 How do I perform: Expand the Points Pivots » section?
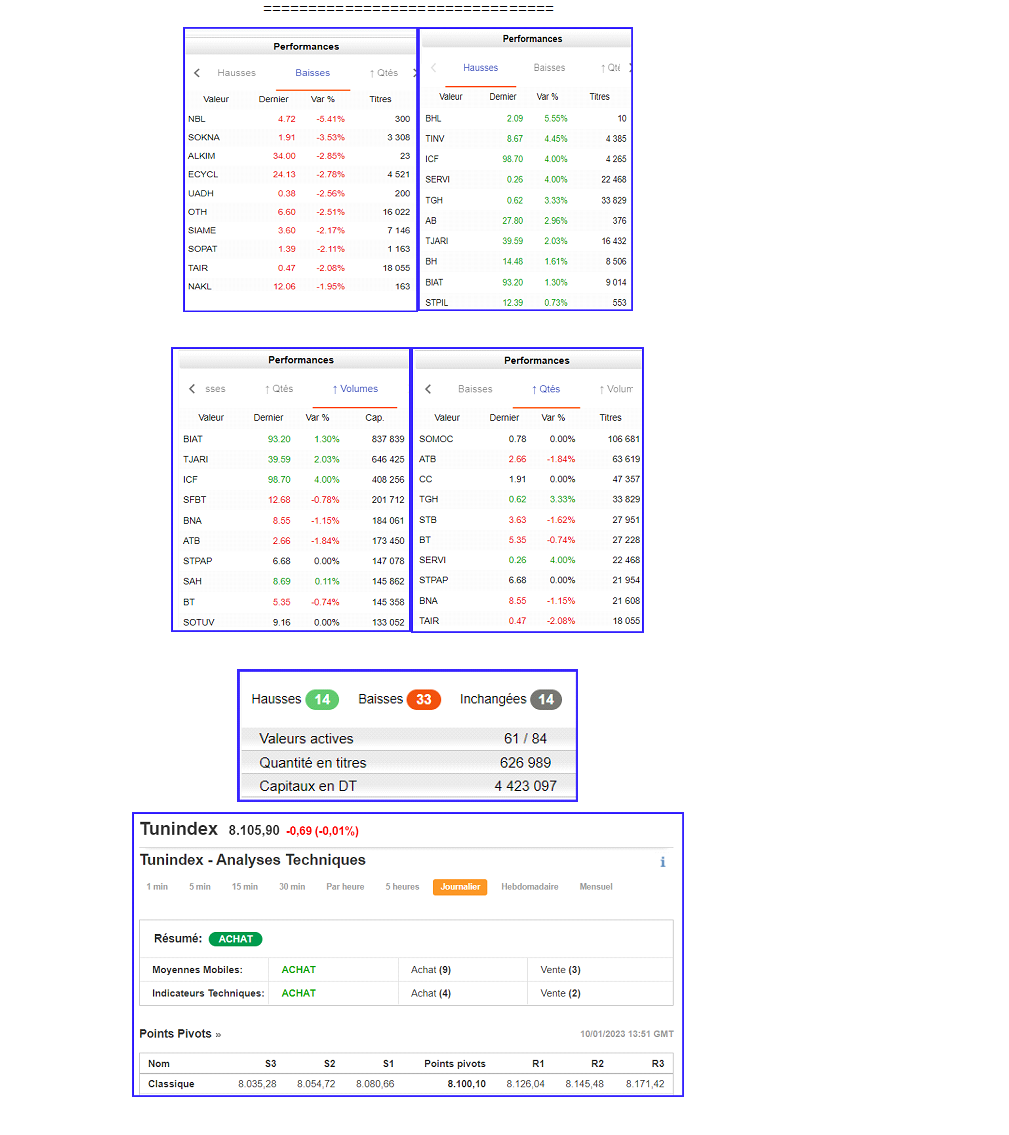[180, 1034]
